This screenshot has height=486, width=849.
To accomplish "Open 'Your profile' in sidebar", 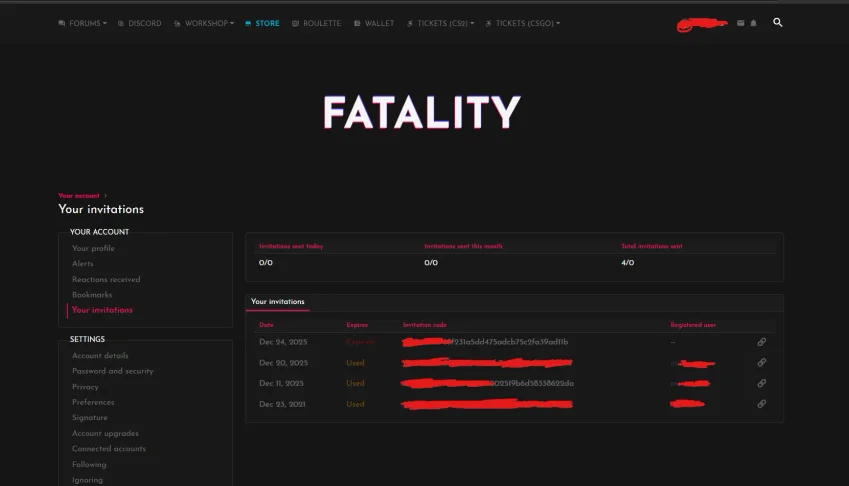I will point(93,248).
